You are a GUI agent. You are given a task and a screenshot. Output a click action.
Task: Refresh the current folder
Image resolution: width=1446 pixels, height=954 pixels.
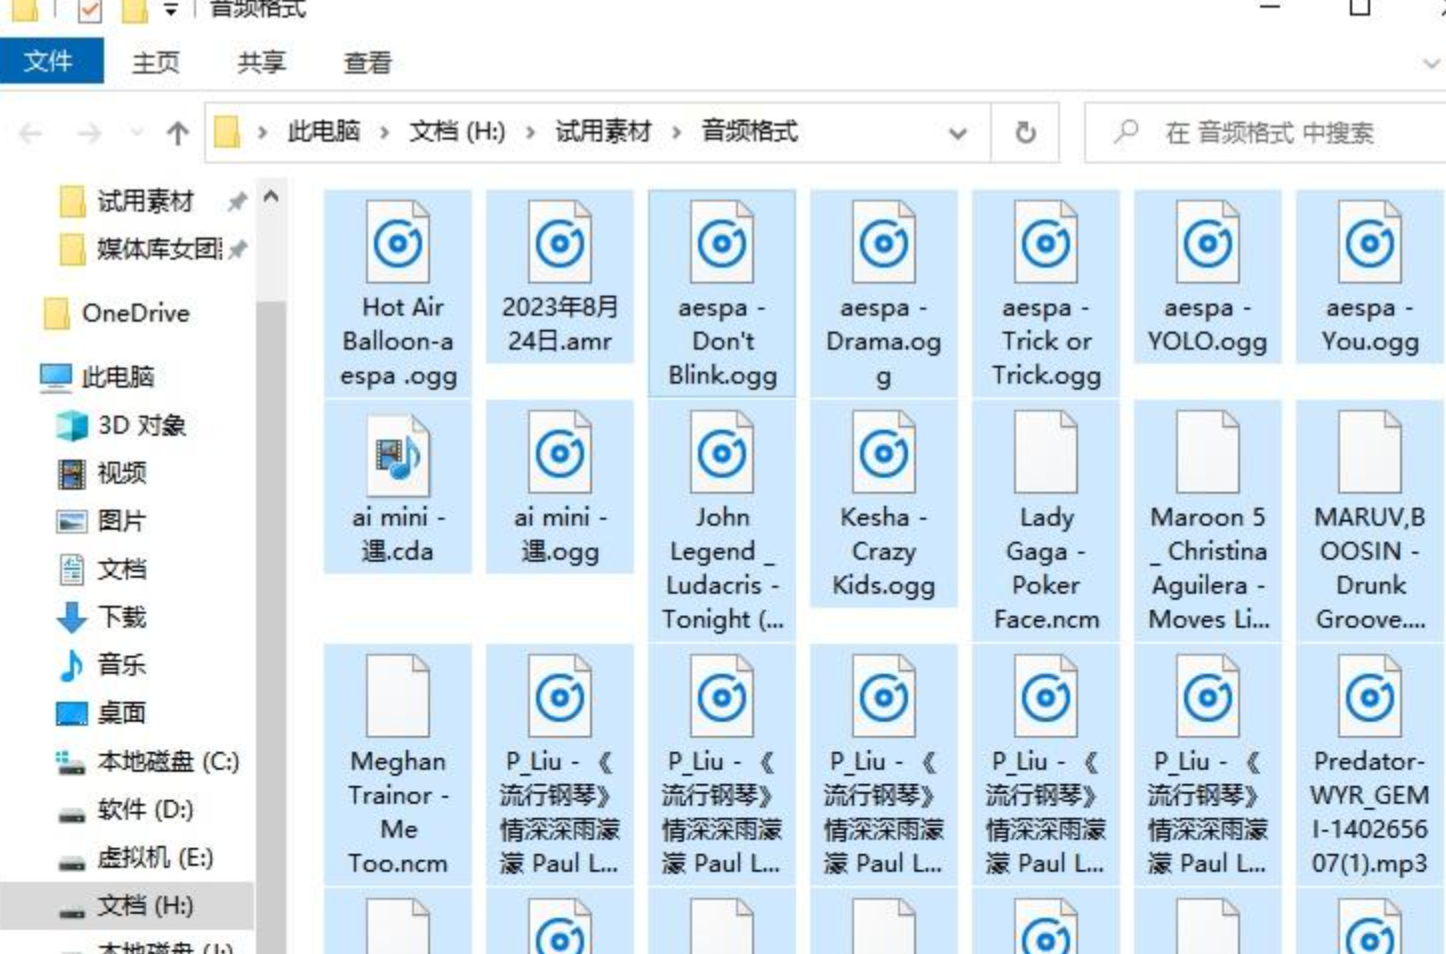(x=1025, y=133)
